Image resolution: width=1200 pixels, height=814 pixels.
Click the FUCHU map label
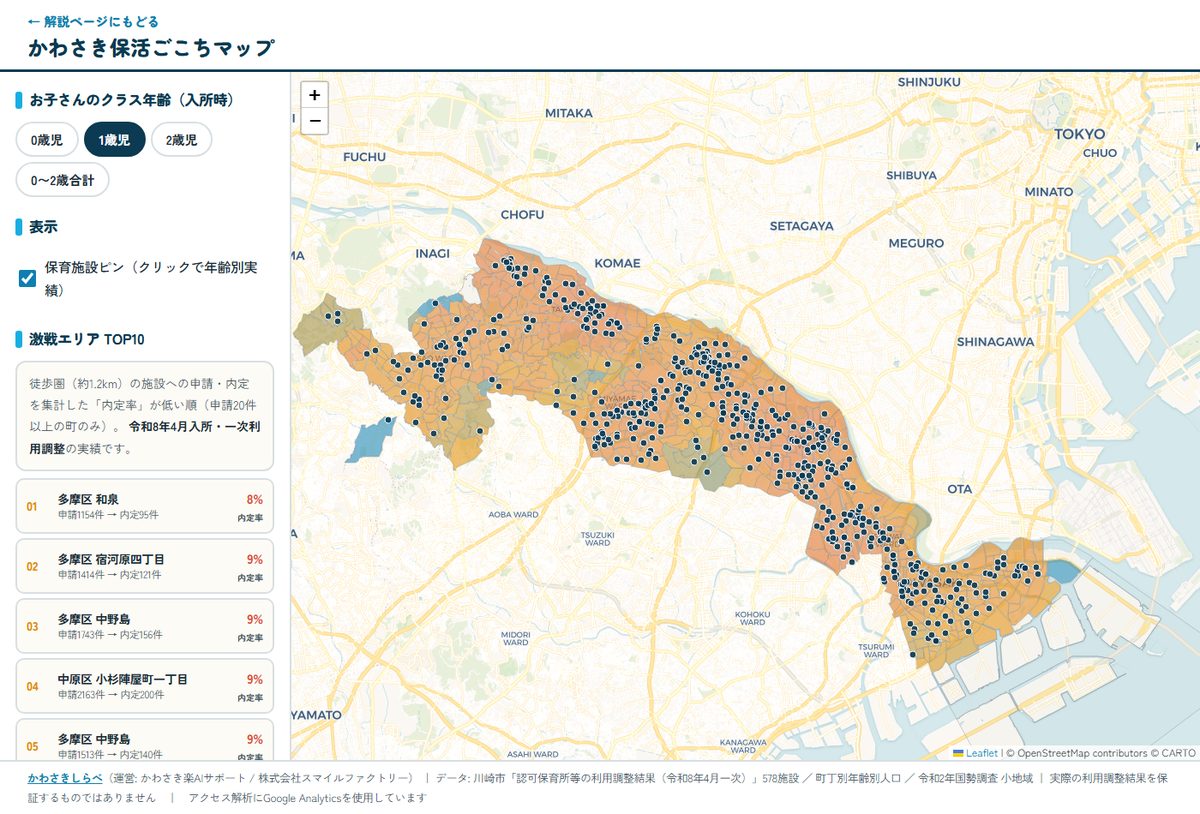(x=364, y=157)
